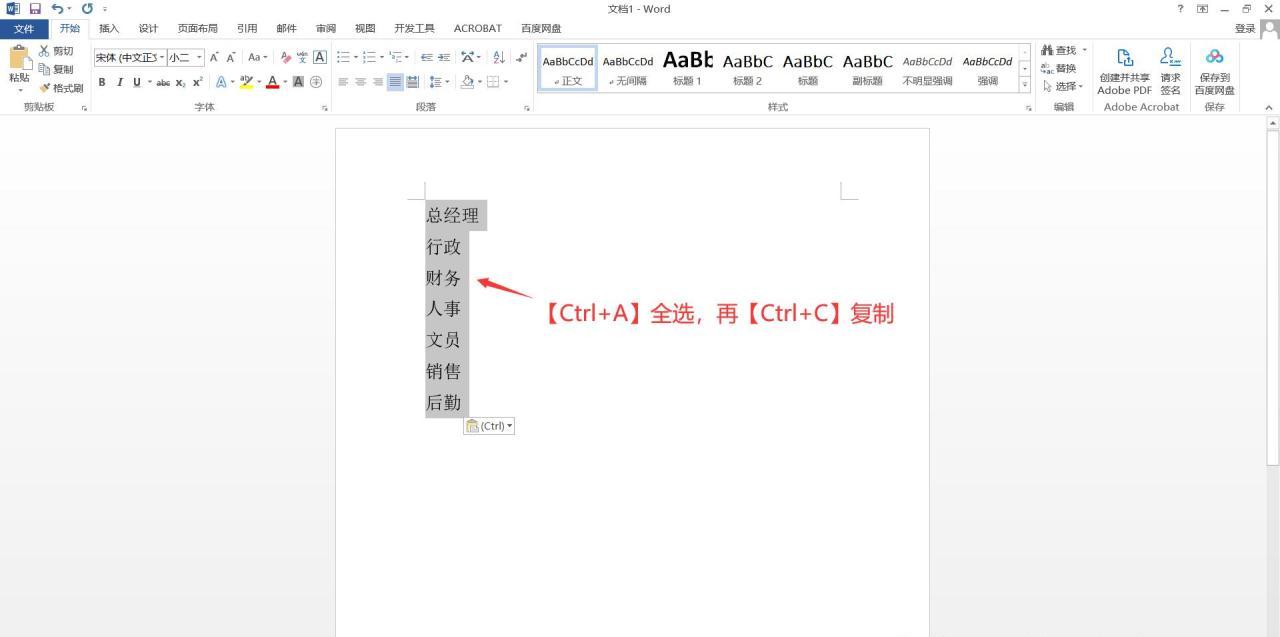Toggle Underline formatting
Image resolution: width=1280 pixels, height=637 pixels.
click(136, 82)
